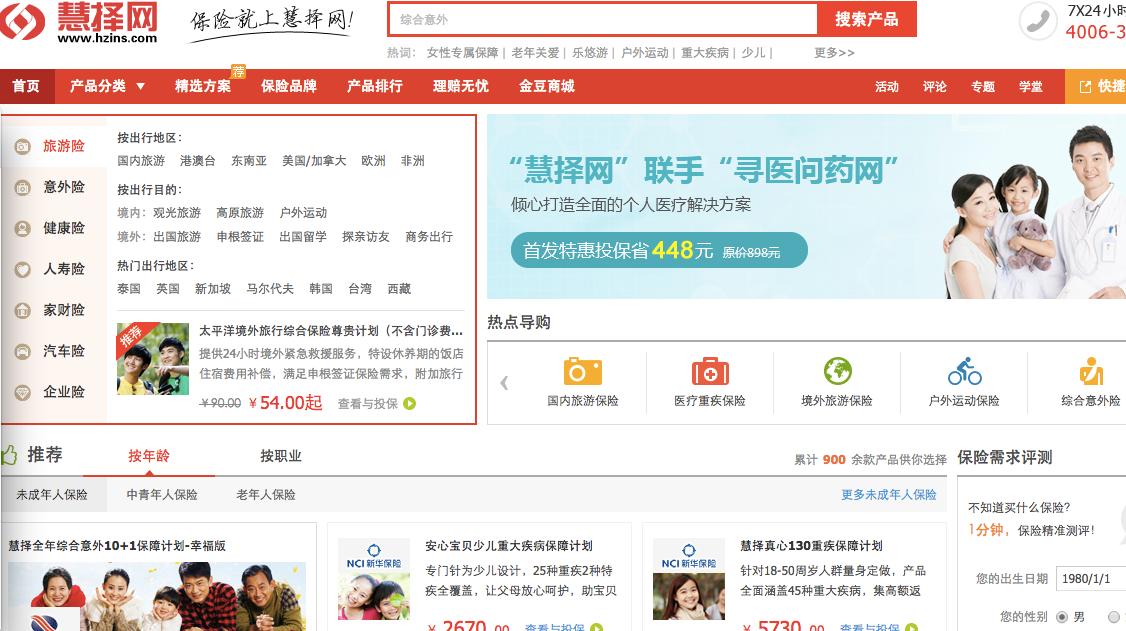The width and height of the screenshot is (1126, 631).
Task: Select the 健康险 category icon
Action: 23,228
